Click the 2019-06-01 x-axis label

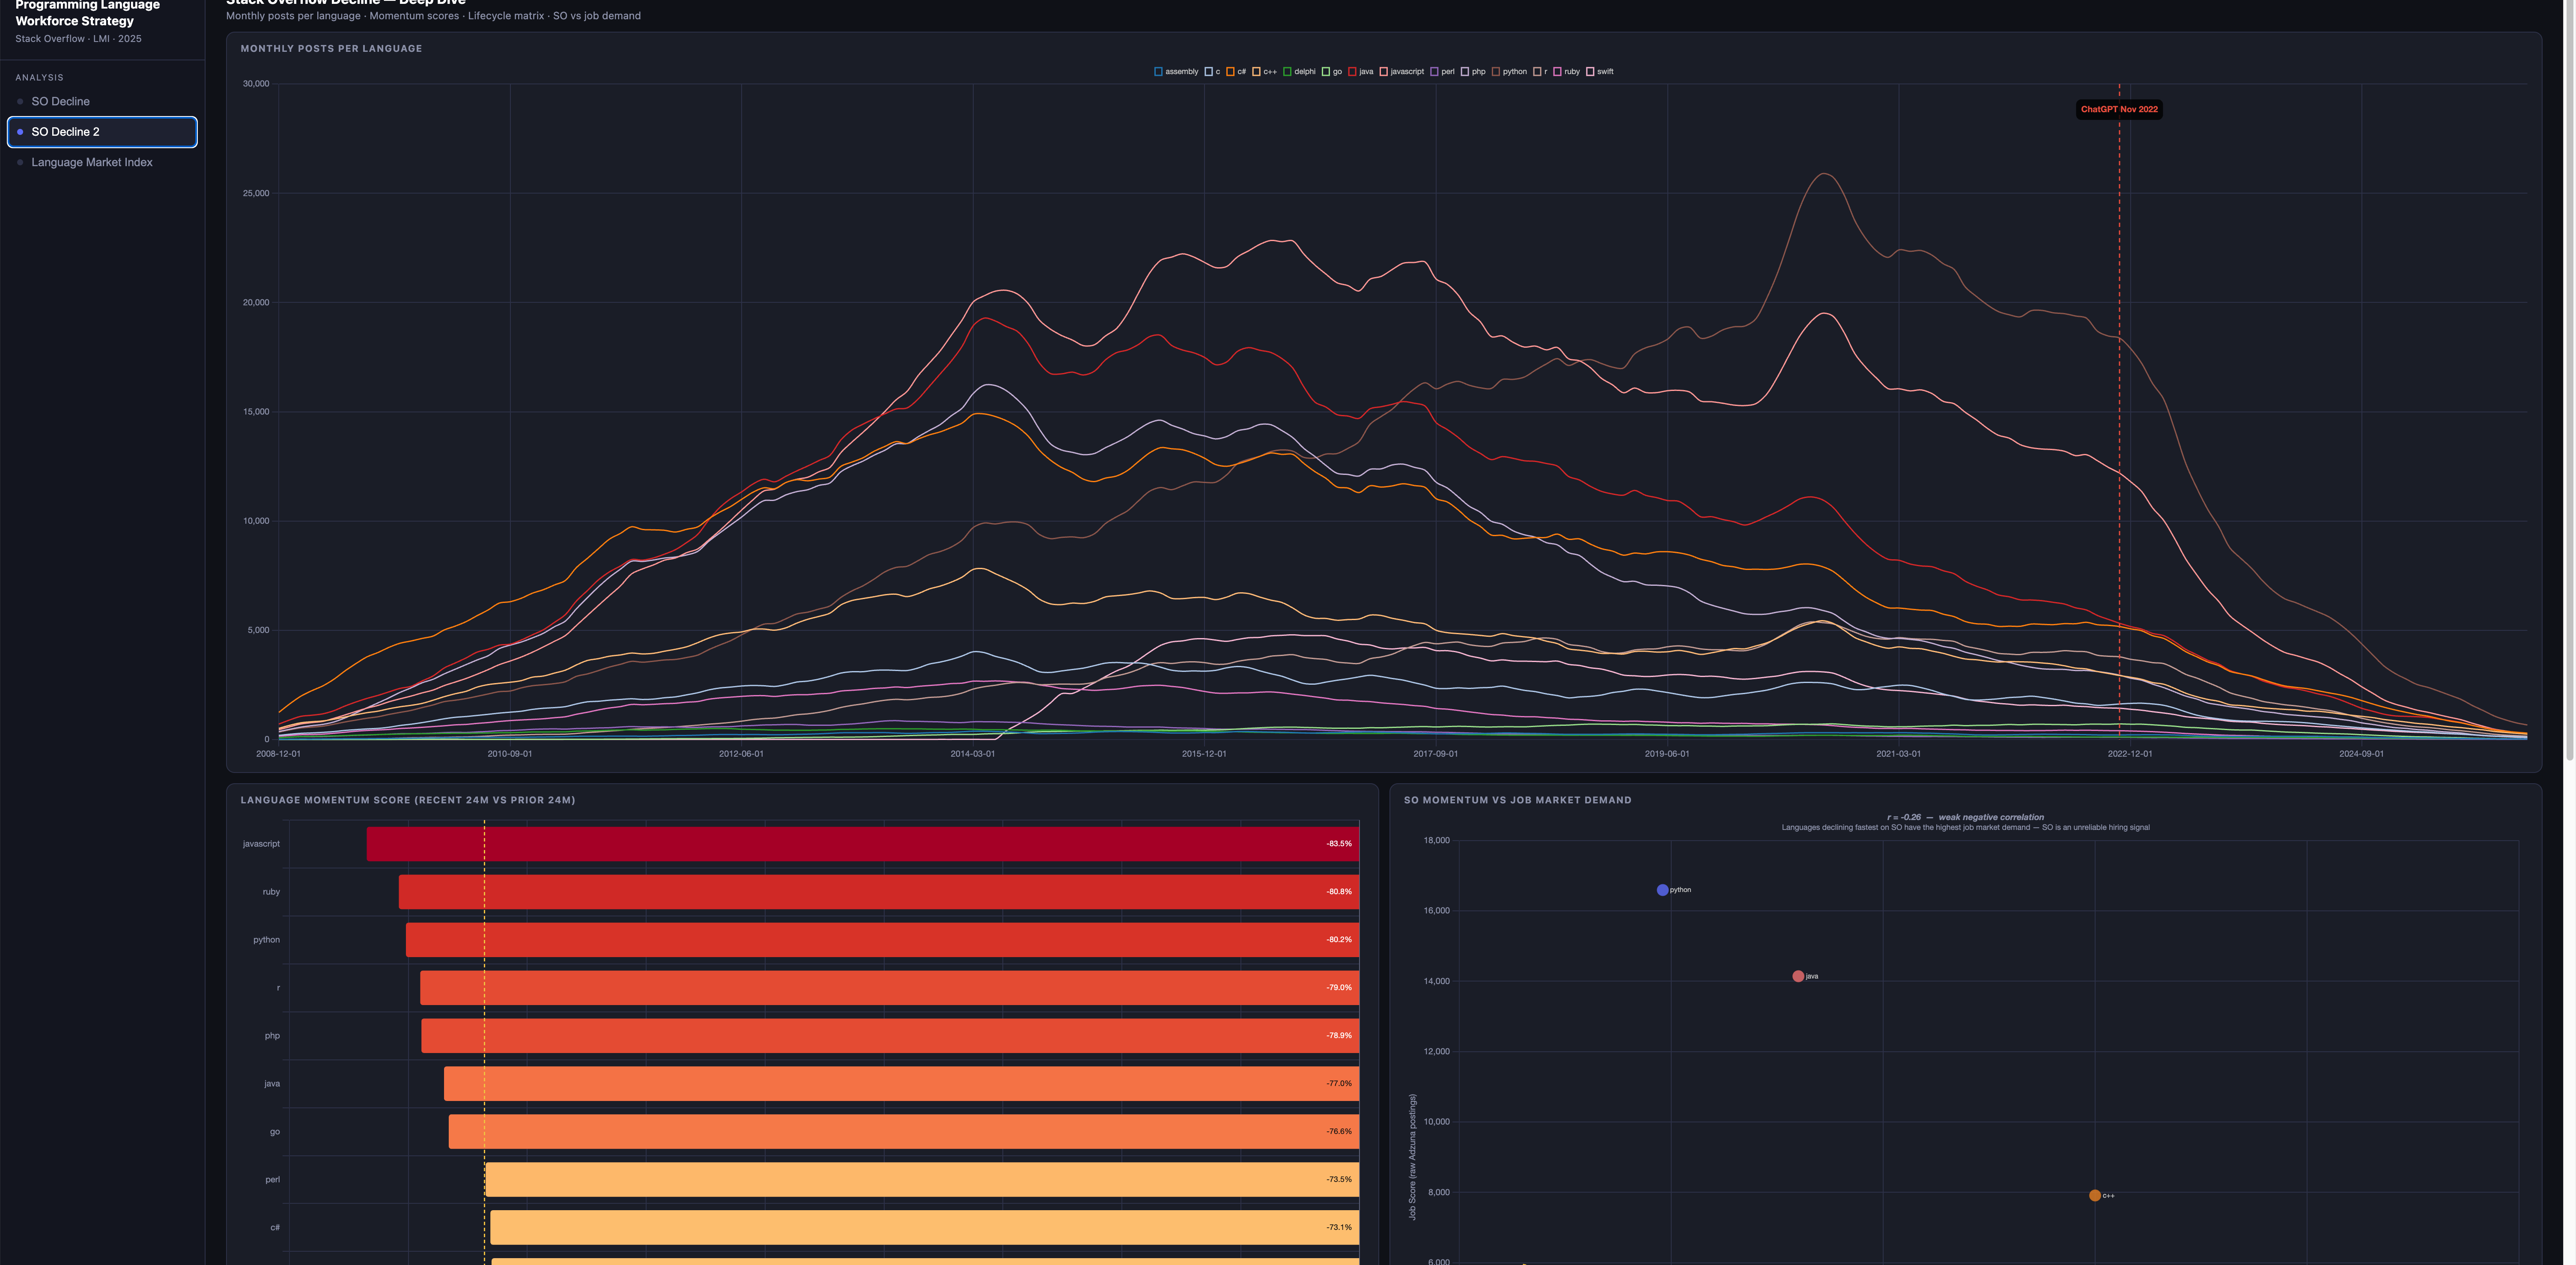1667,754
